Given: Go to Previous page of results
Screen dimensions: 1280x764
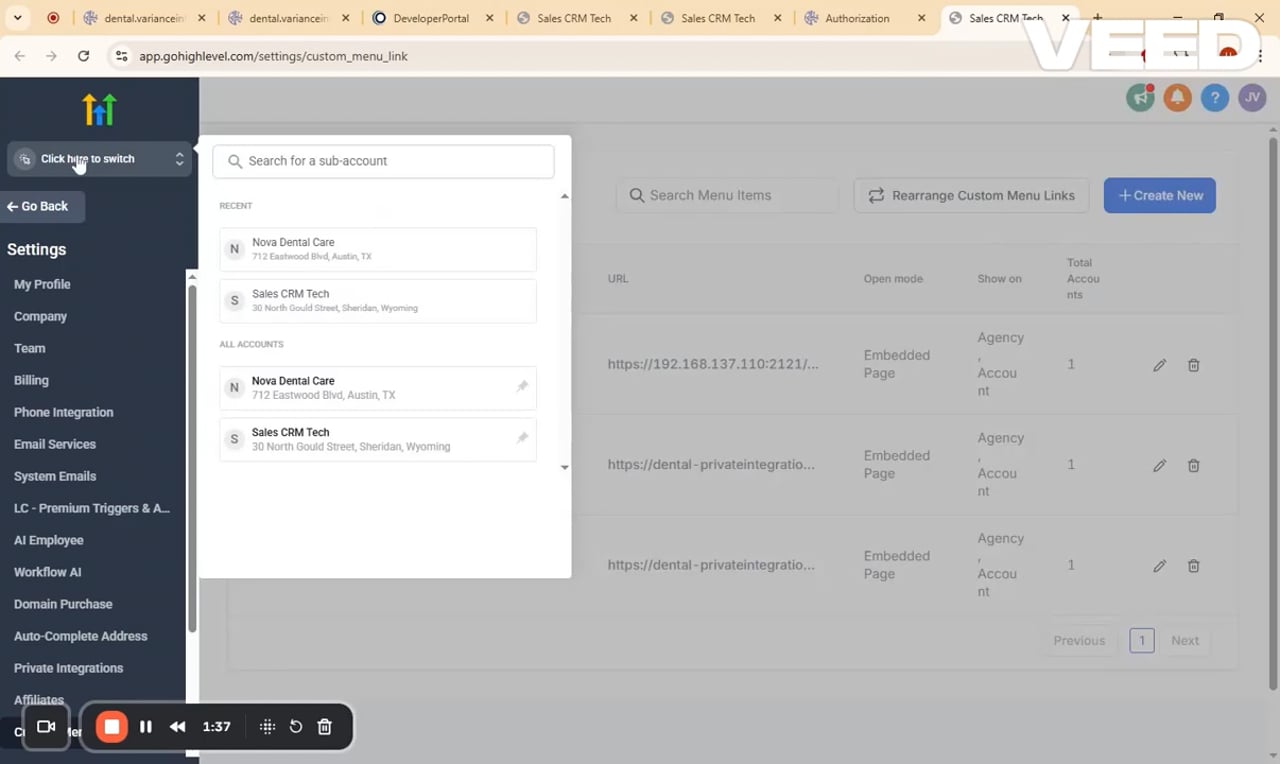Looking at the screenshot, I should [1079, 640].
